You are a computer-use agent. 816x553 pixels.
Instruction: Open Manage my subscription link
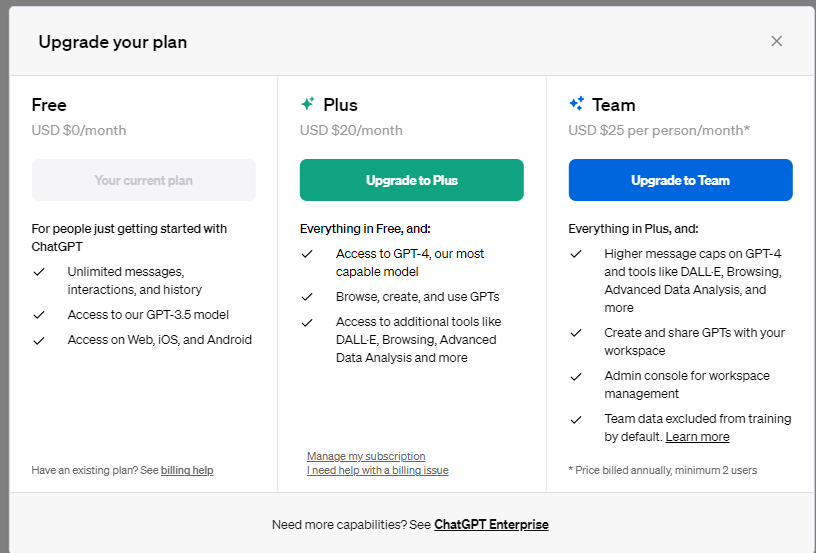(x=366, y=456)
